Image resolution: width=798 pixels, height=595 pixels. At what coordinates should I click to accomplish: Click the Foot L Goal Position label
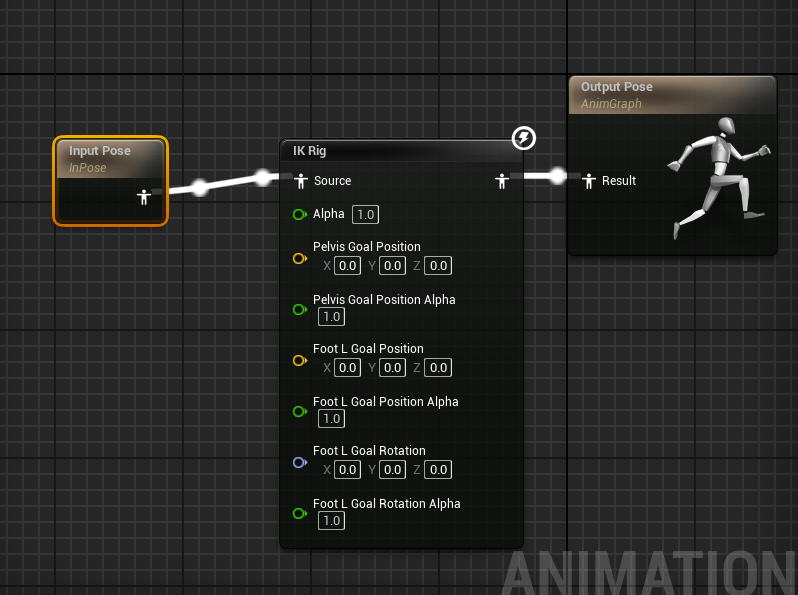[368, 349]
